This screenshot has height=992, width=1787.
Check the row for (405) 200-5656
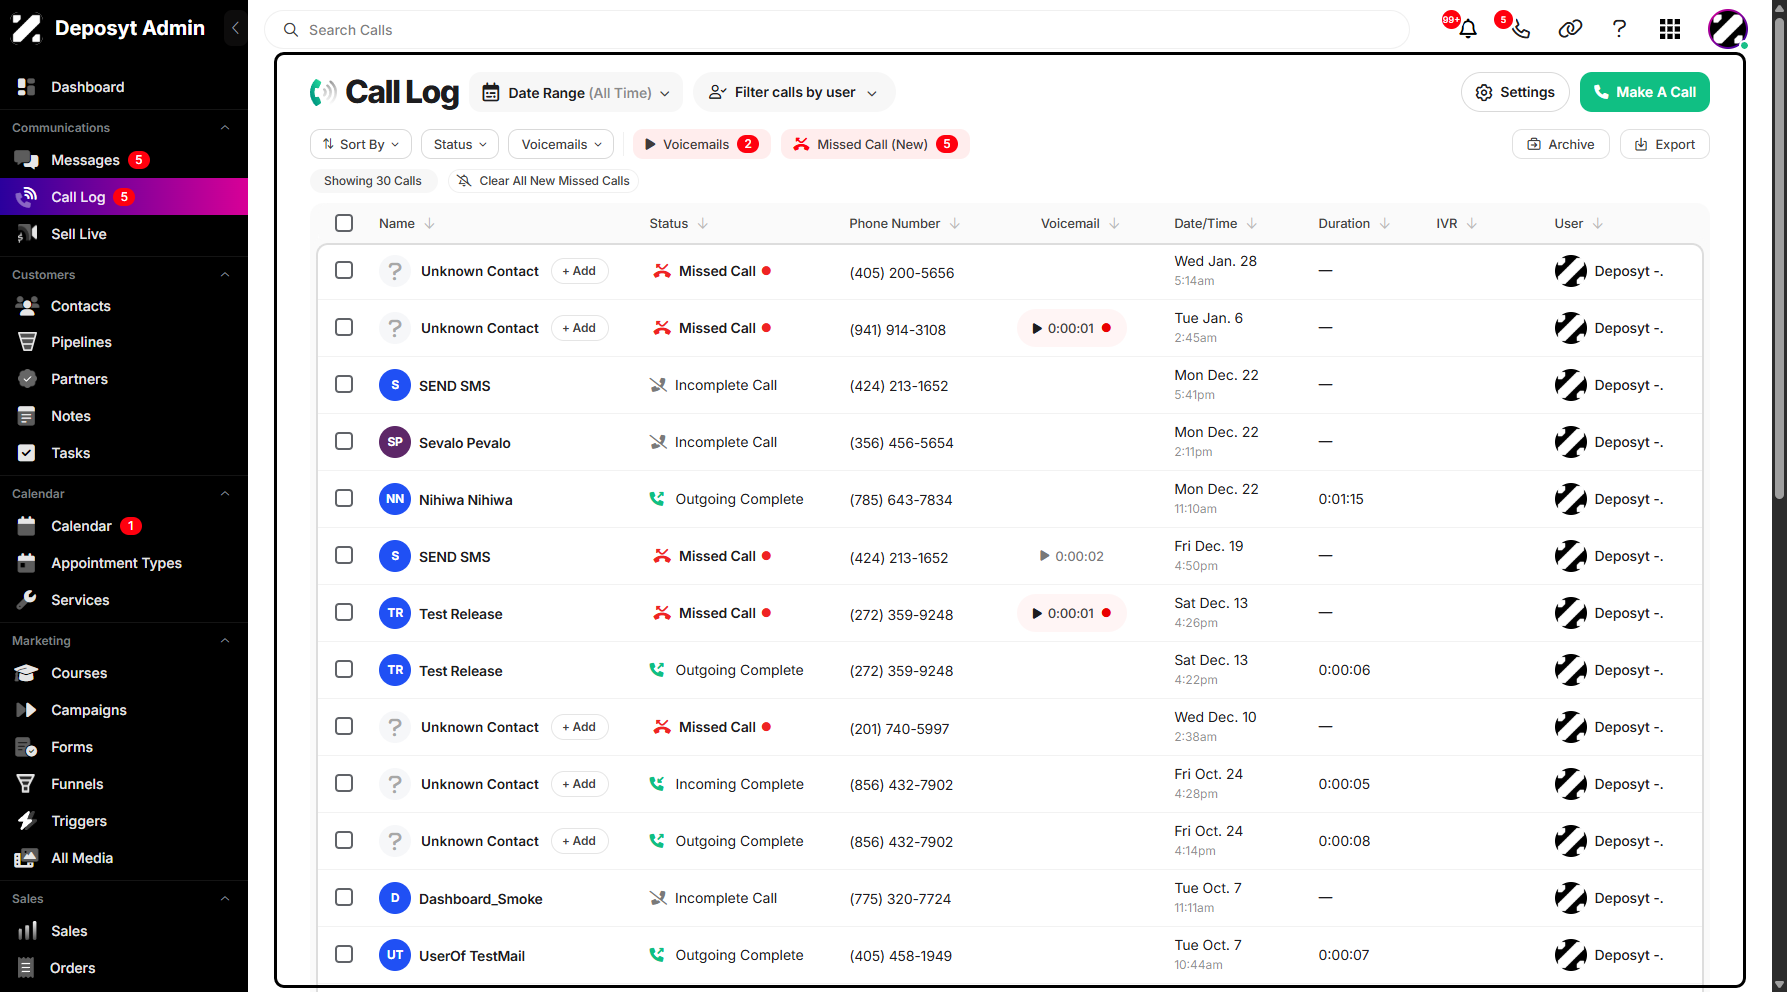[344, 270]
